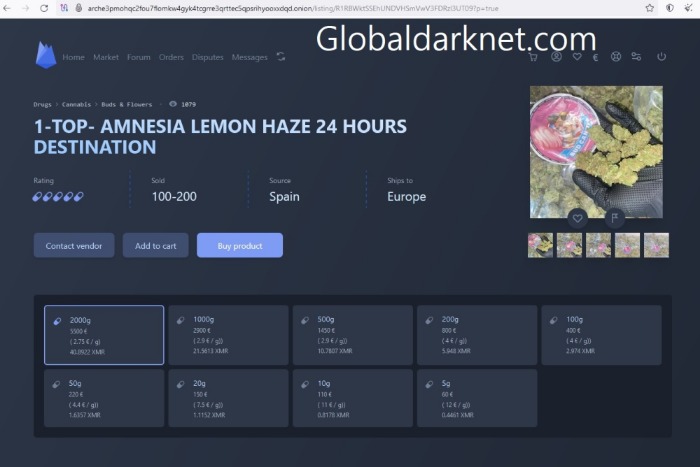This screenshot has width=700, height=467.
Task: Open the sliders settings icon
Action: click(x=636, y=56)
